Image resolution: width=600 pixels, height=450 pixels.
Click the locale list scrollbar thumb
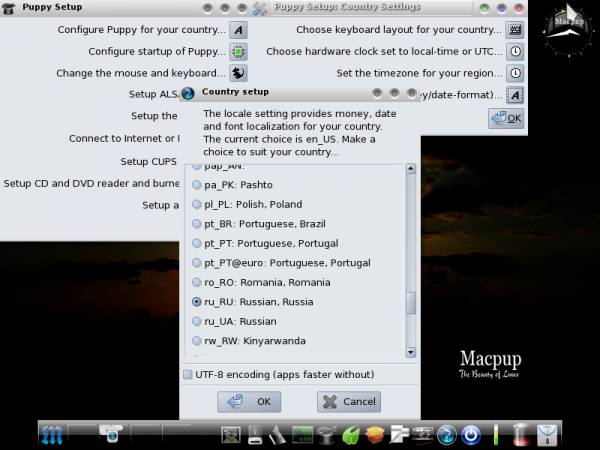pyautogui.click(x=411, y=303)
